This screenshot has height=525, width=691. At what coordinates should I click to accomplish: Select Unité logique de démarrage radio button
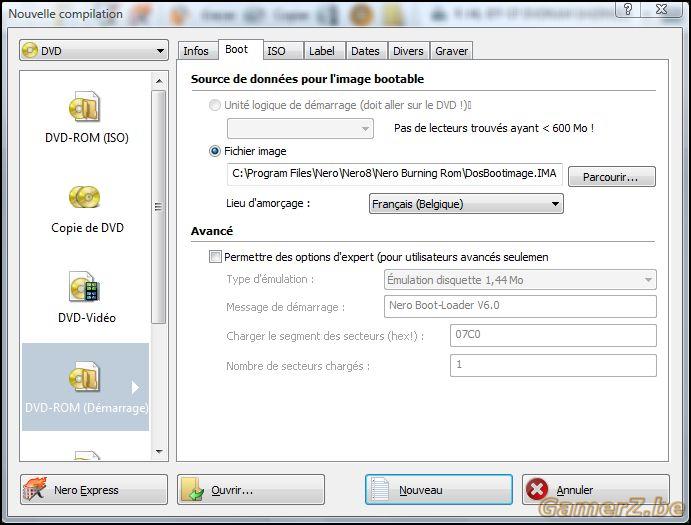(x=215, y=105)
